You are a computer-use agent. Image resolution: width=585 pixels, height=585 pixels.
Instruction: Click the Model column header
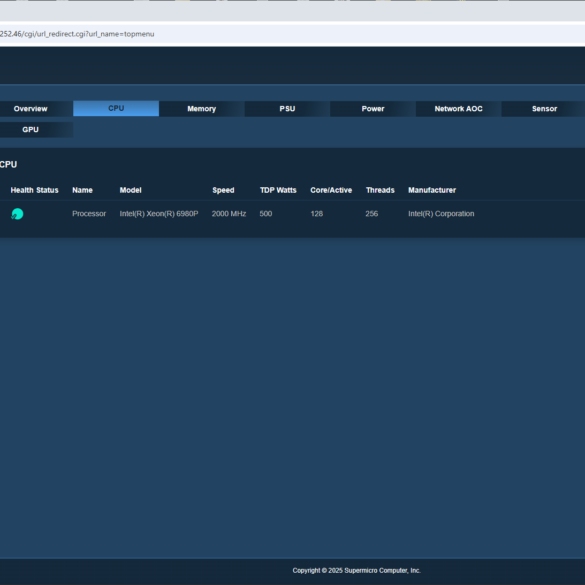pyautogui.click(x=130, y=190)
